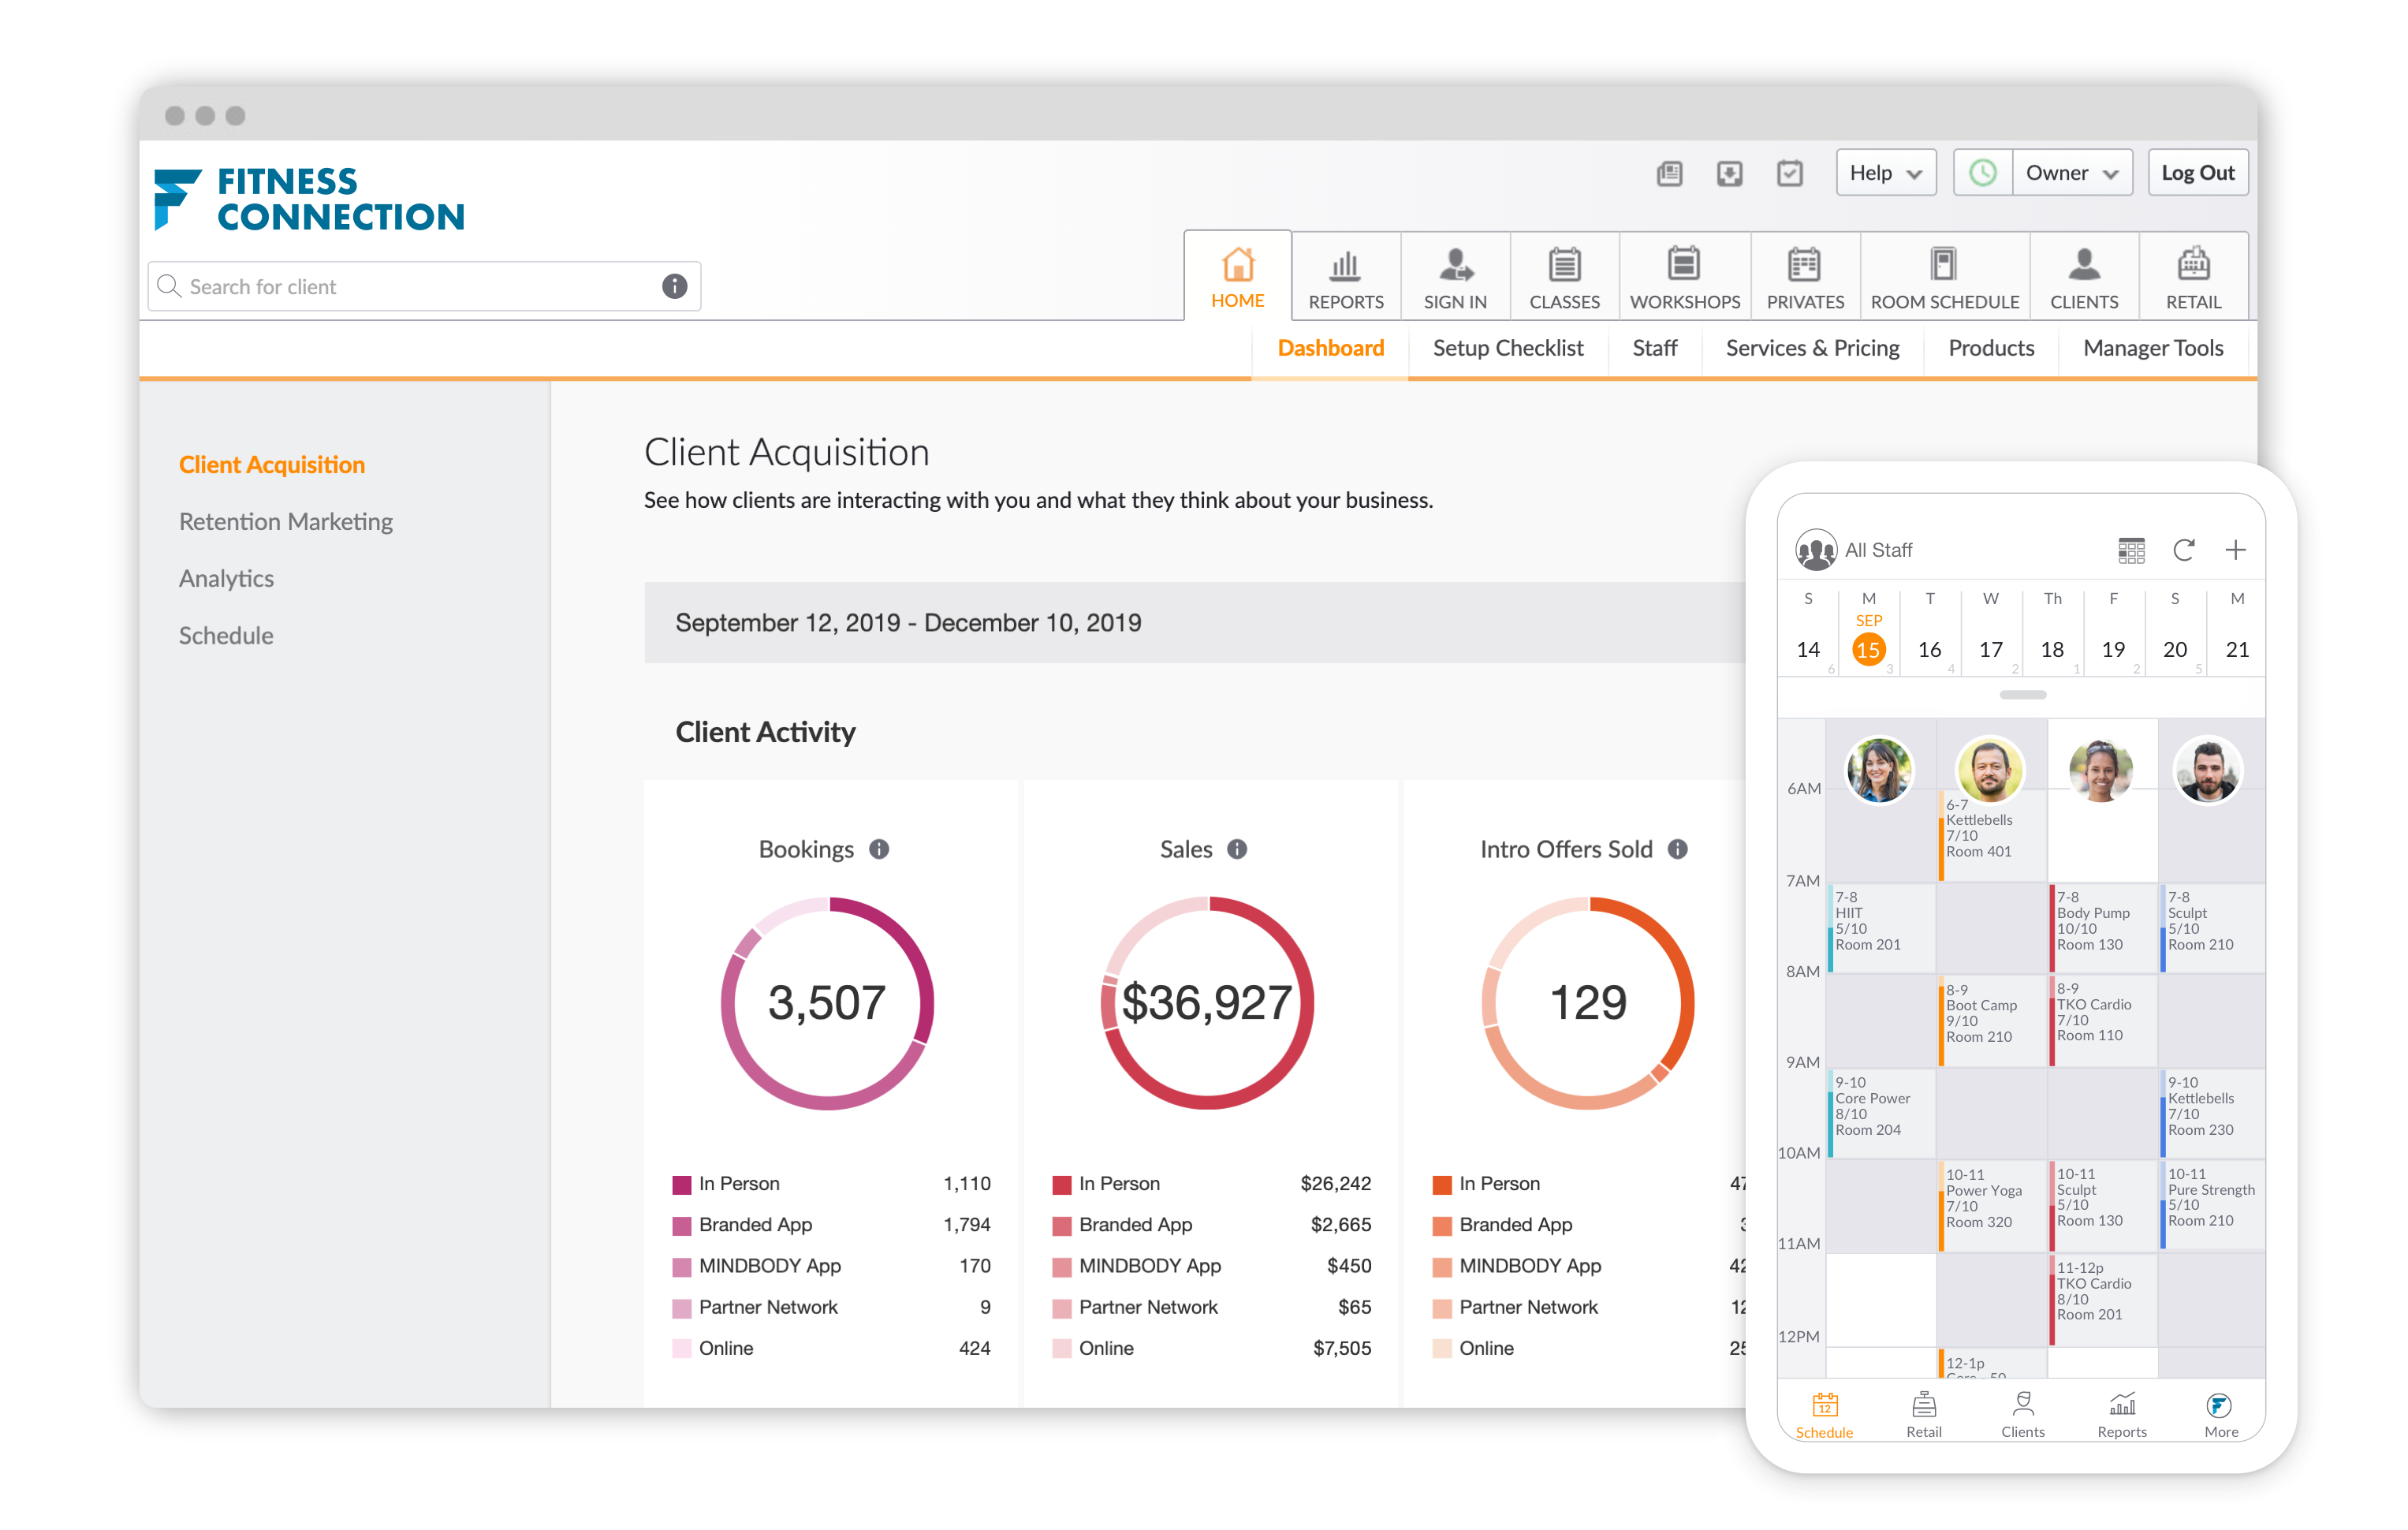2408x1530 pixels.
Task: Click the time clock icon beside Owner
Action: click(1982, 173)
